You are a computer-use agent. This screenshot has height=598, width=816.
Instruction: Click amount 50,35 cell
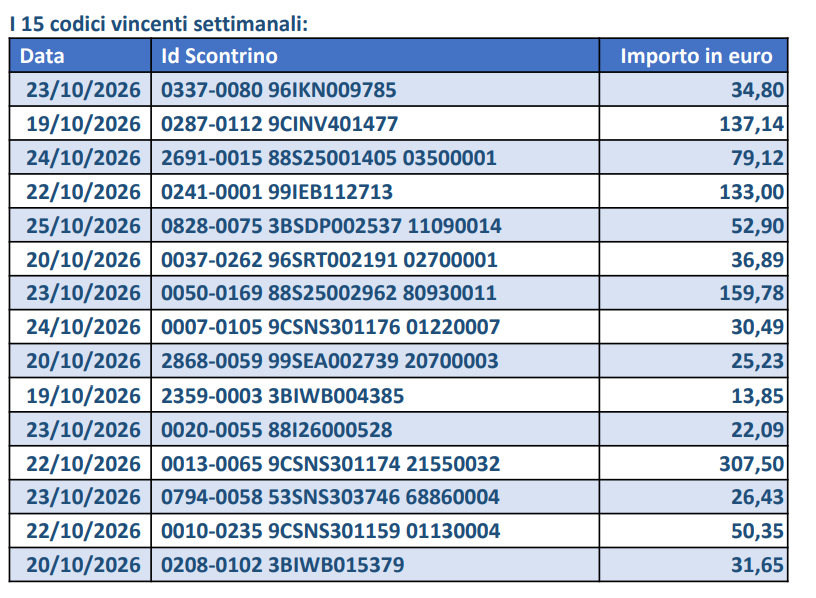(x=694, y=531)
